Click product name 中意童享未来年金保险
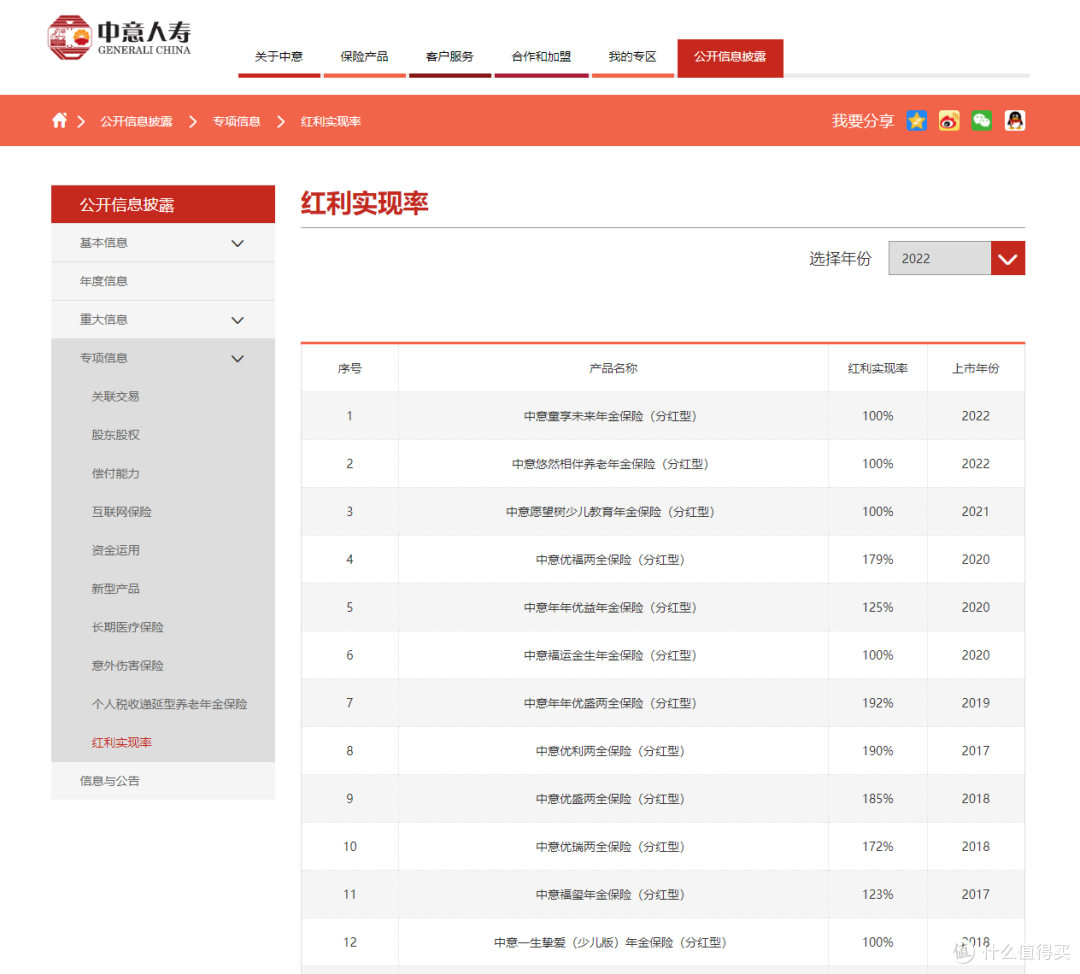 click(610, 416)
